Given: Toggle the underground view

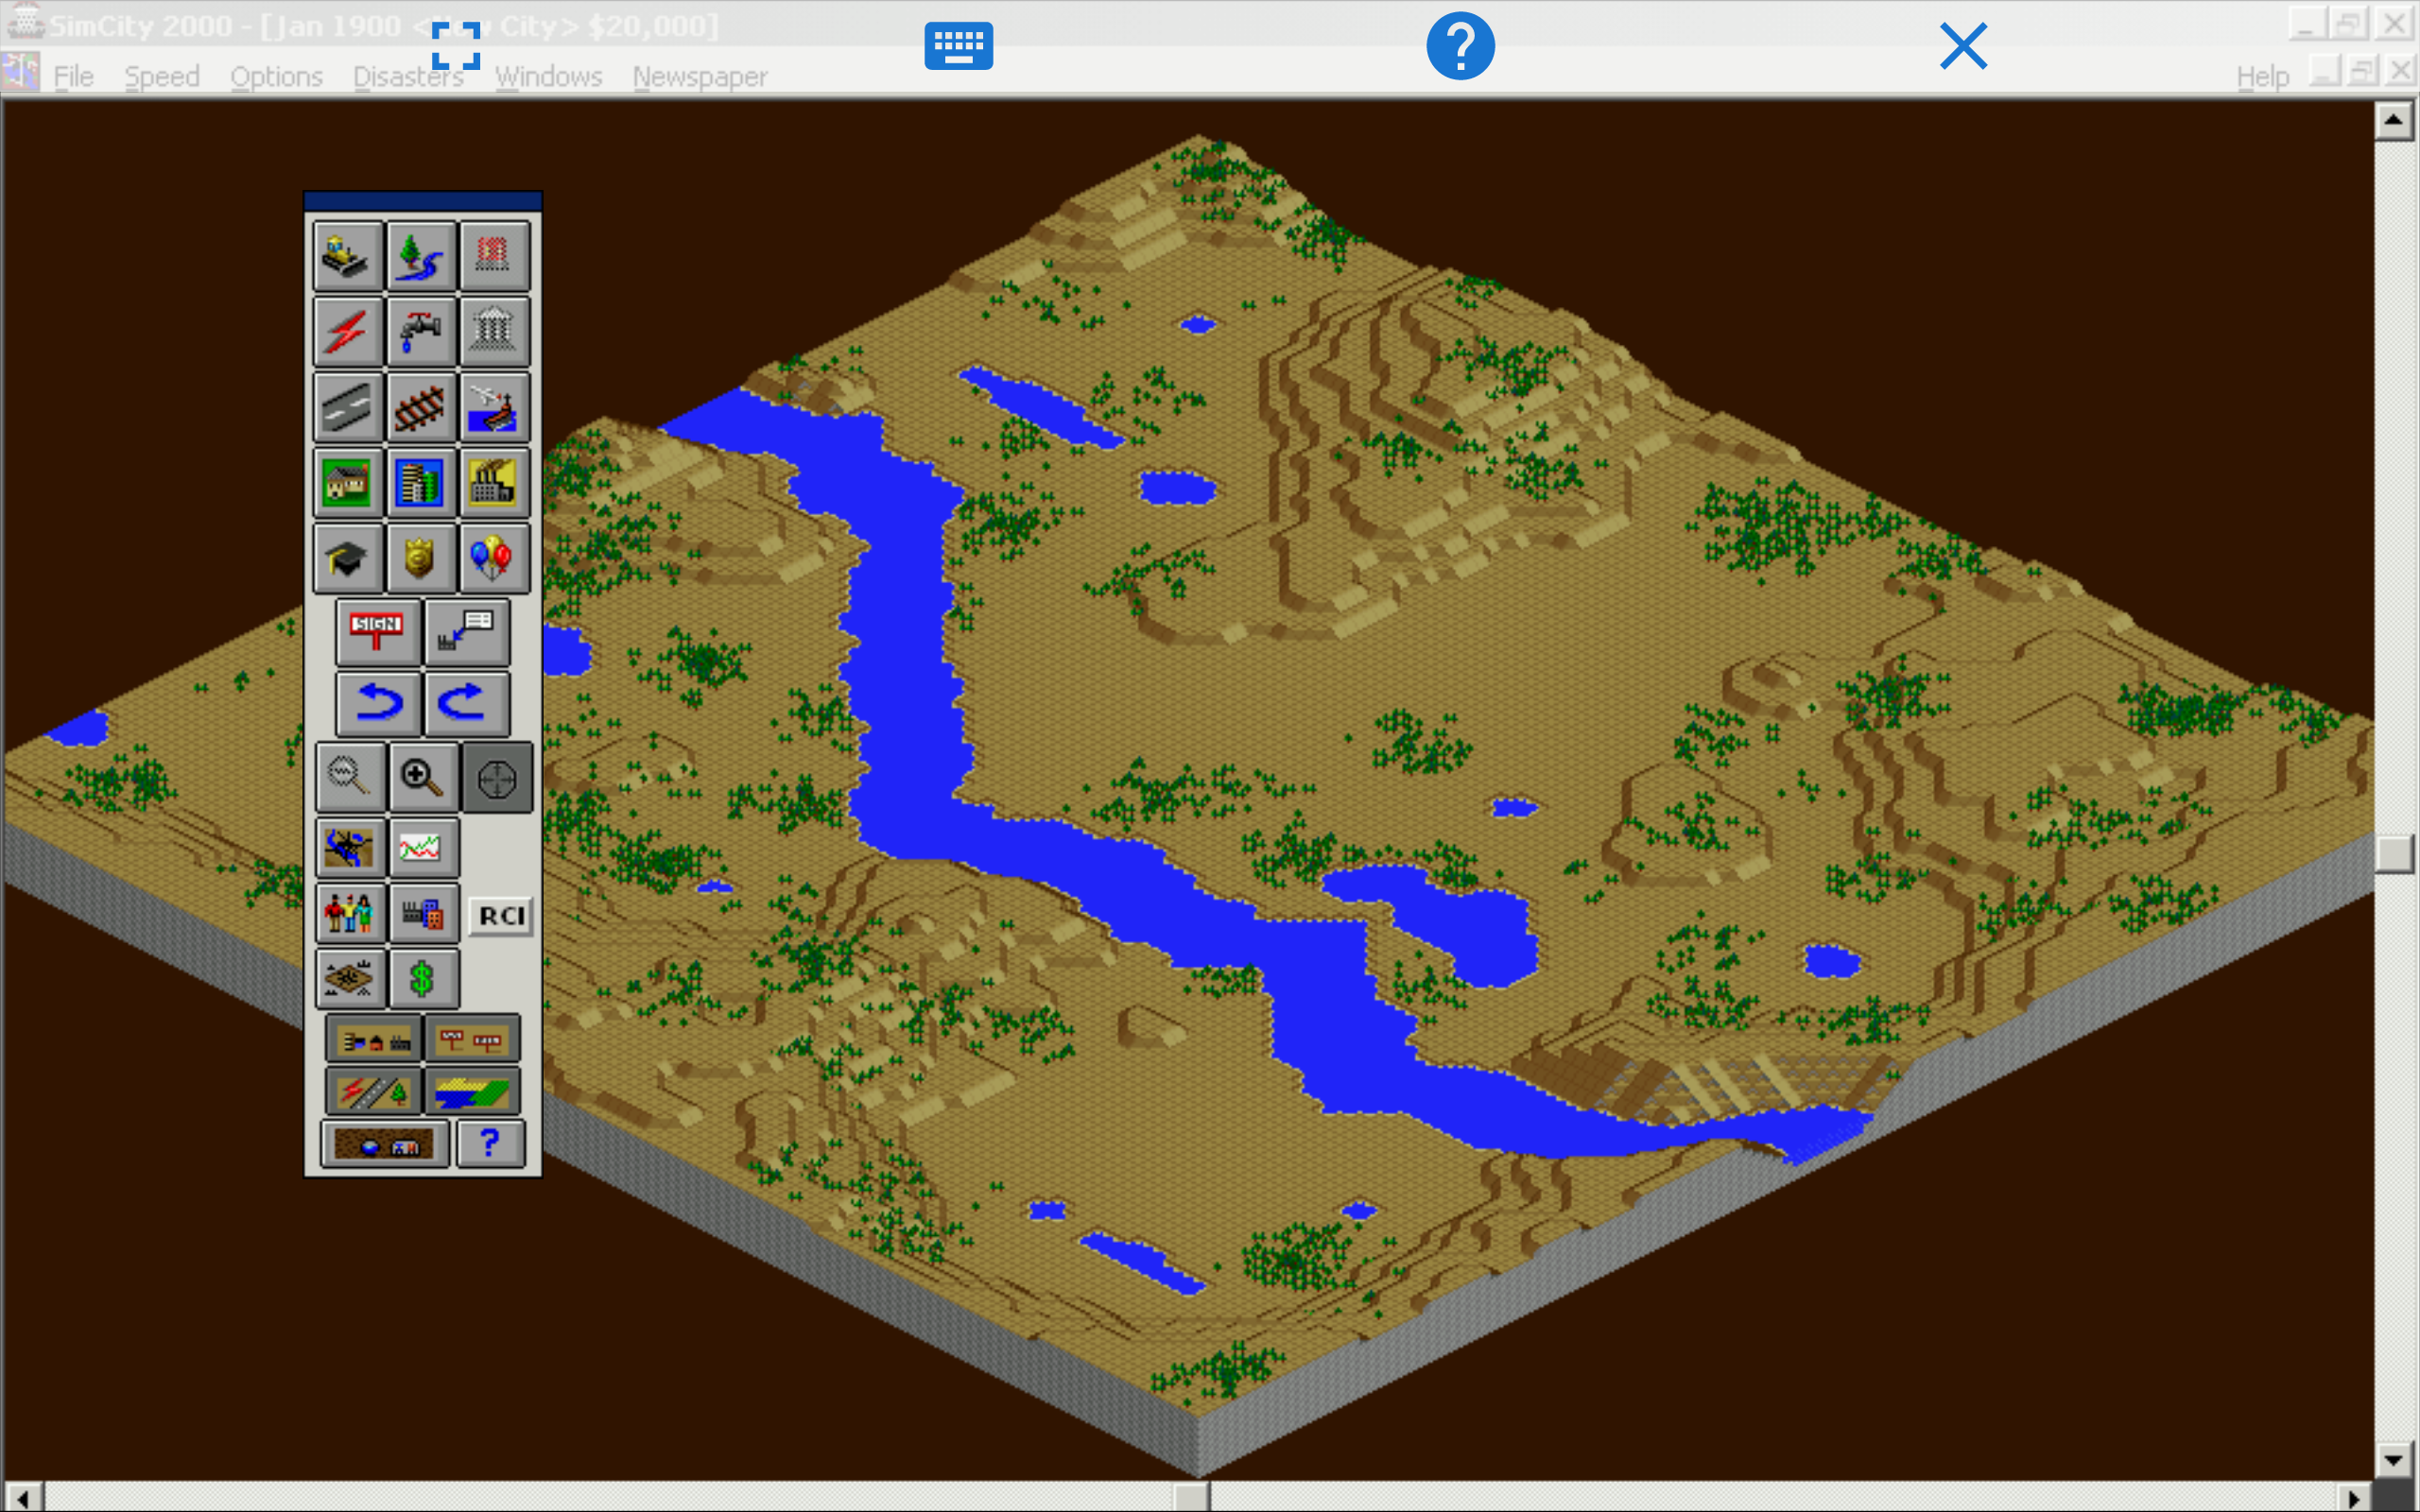Looking at the screenshot, I should tap(385, 1144).
